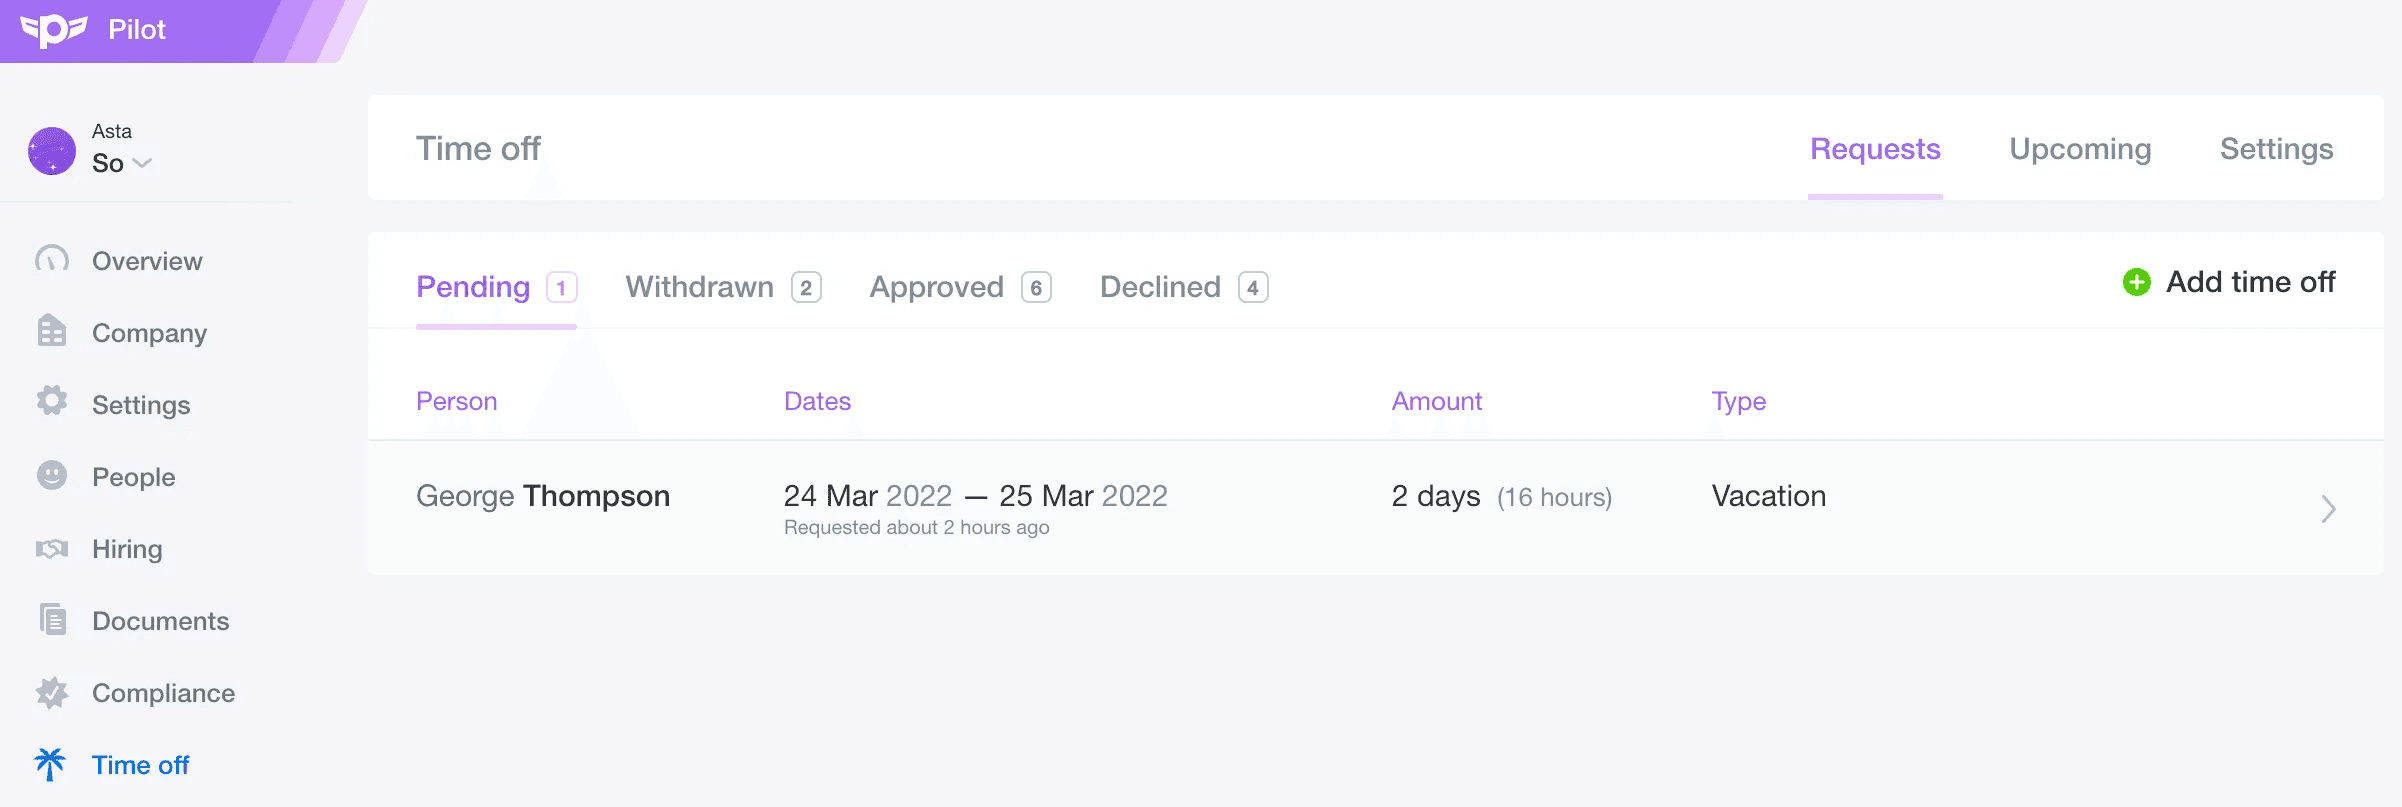Click the Pilot brand name in header

(x=137, y=30)
